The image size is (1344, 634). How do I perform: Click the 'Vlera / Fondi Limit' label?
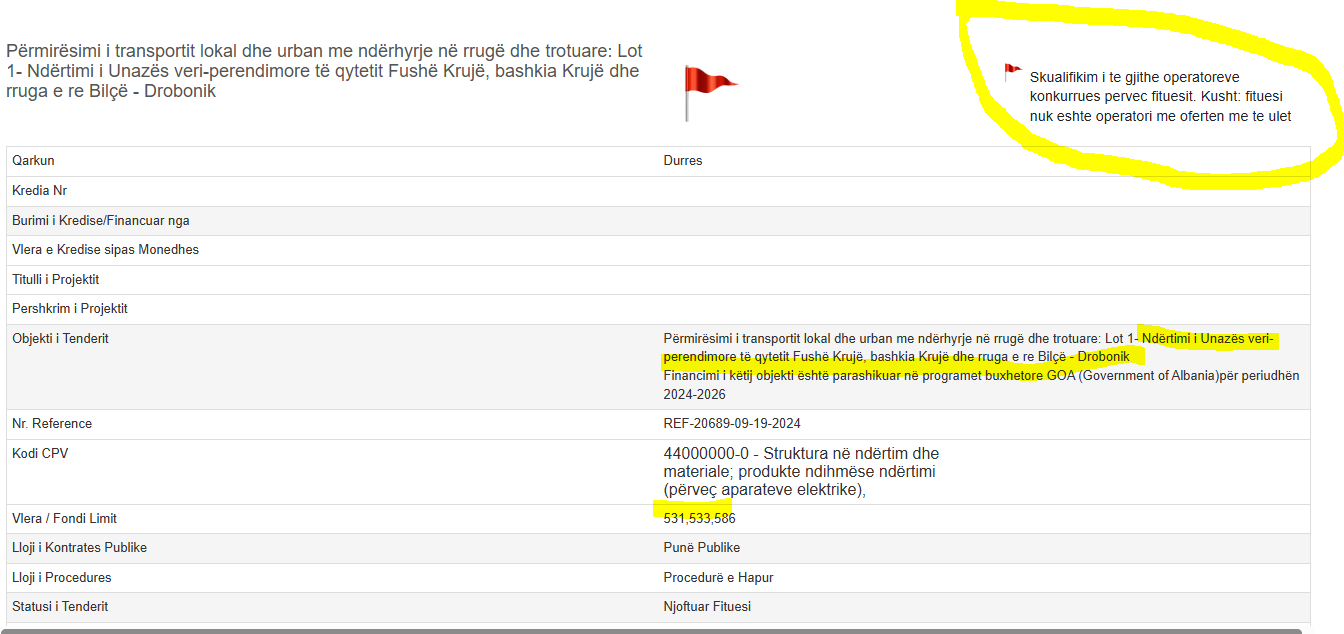pos(65,519)
